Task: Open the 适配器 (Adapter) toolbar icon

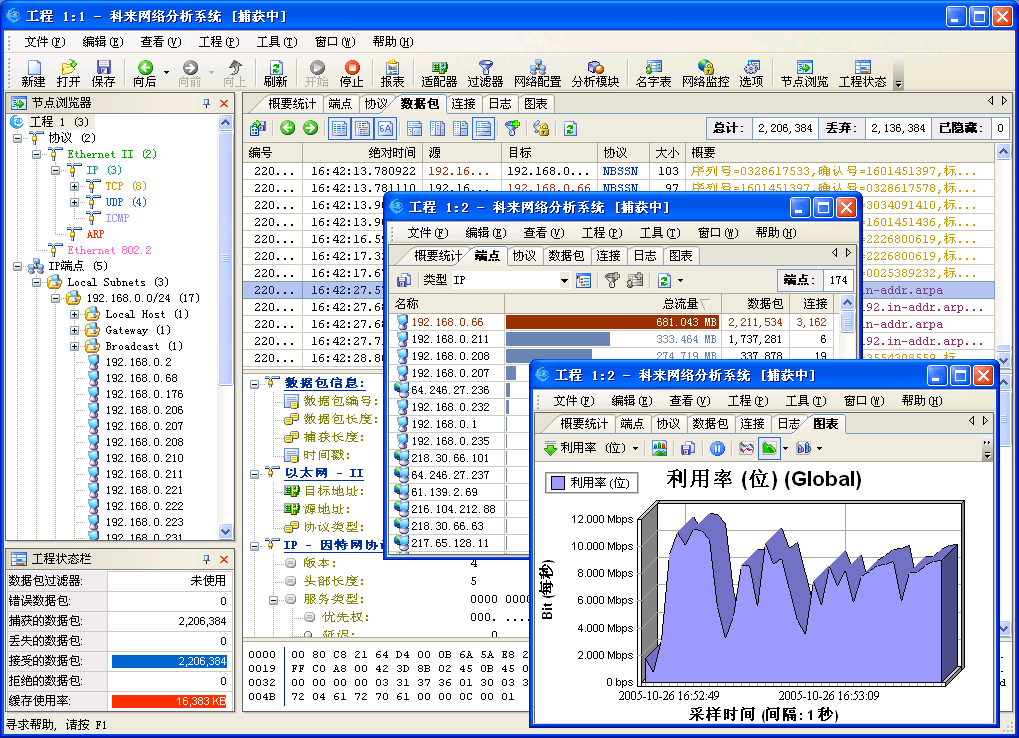Action: click(439, 73)
